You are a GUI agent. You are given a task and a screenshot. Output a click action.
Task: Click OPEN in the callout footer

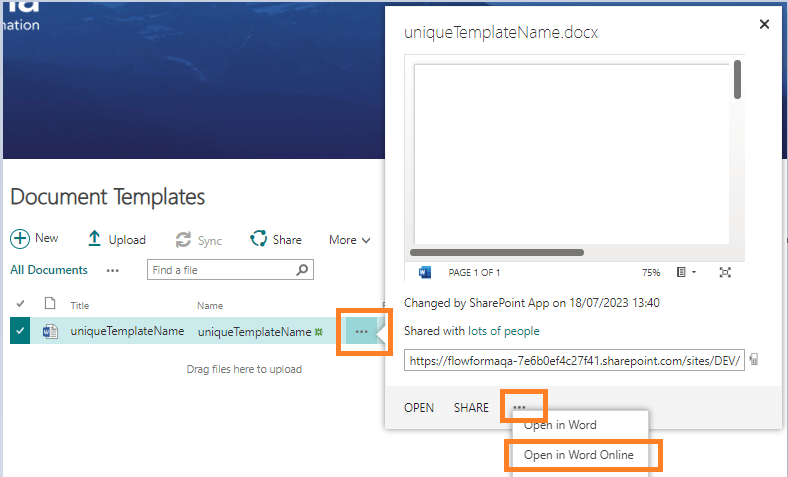(419, 408)
